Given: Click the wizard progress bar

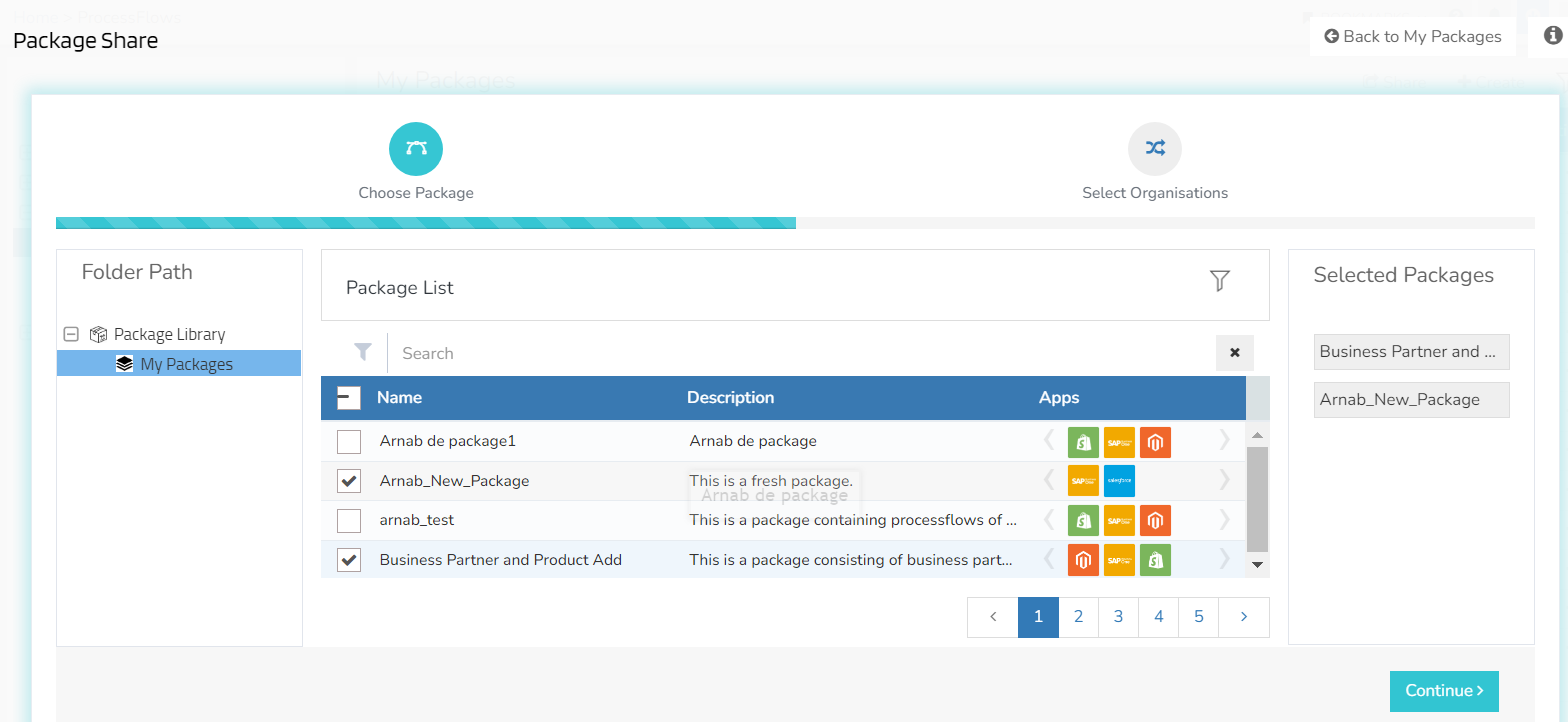Looking at the screenshot, I should 795,223.
